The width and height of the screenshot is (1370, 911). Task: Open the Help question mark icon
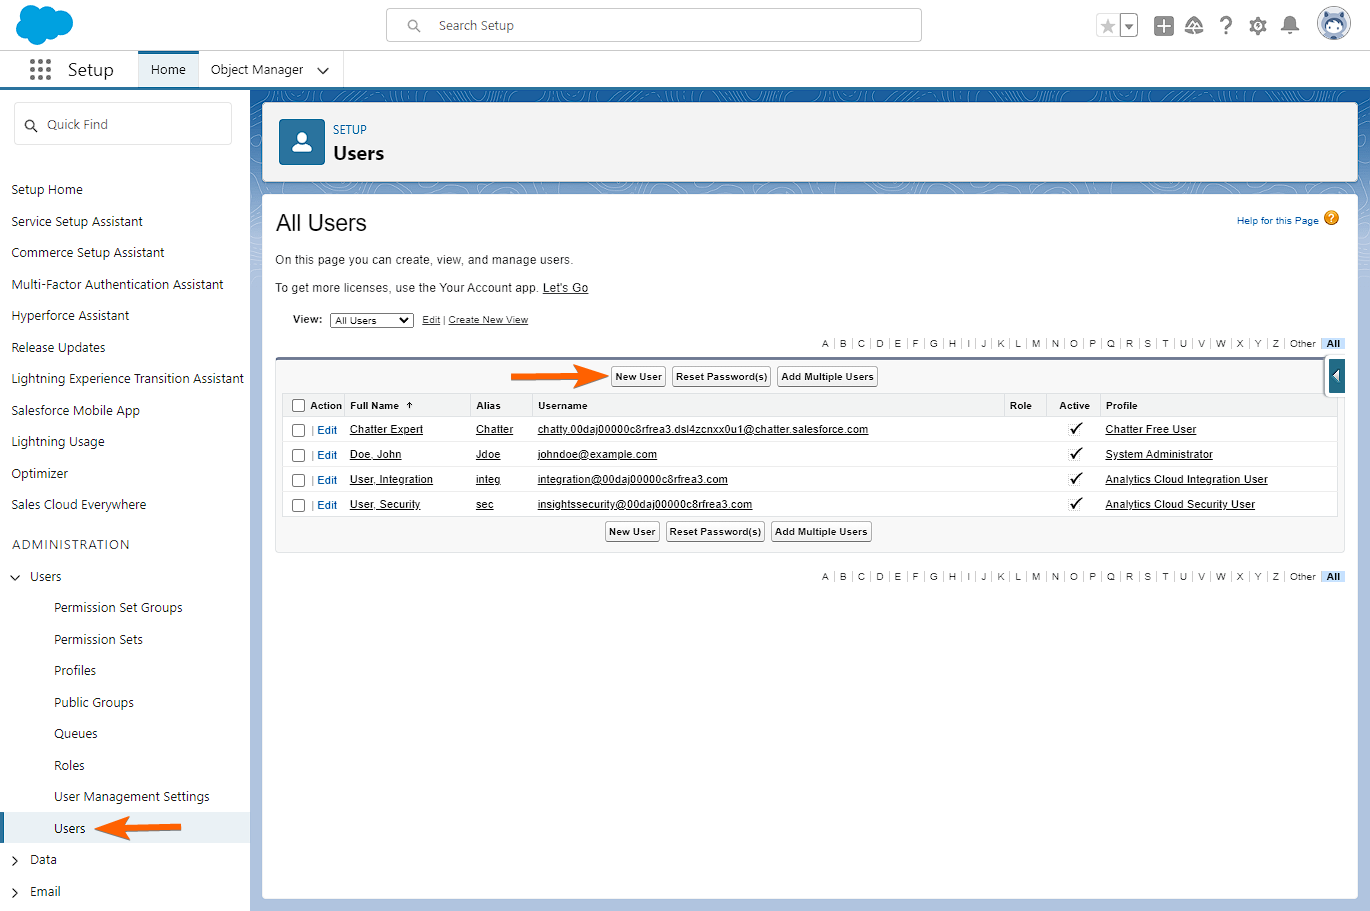pos(1226,26)
